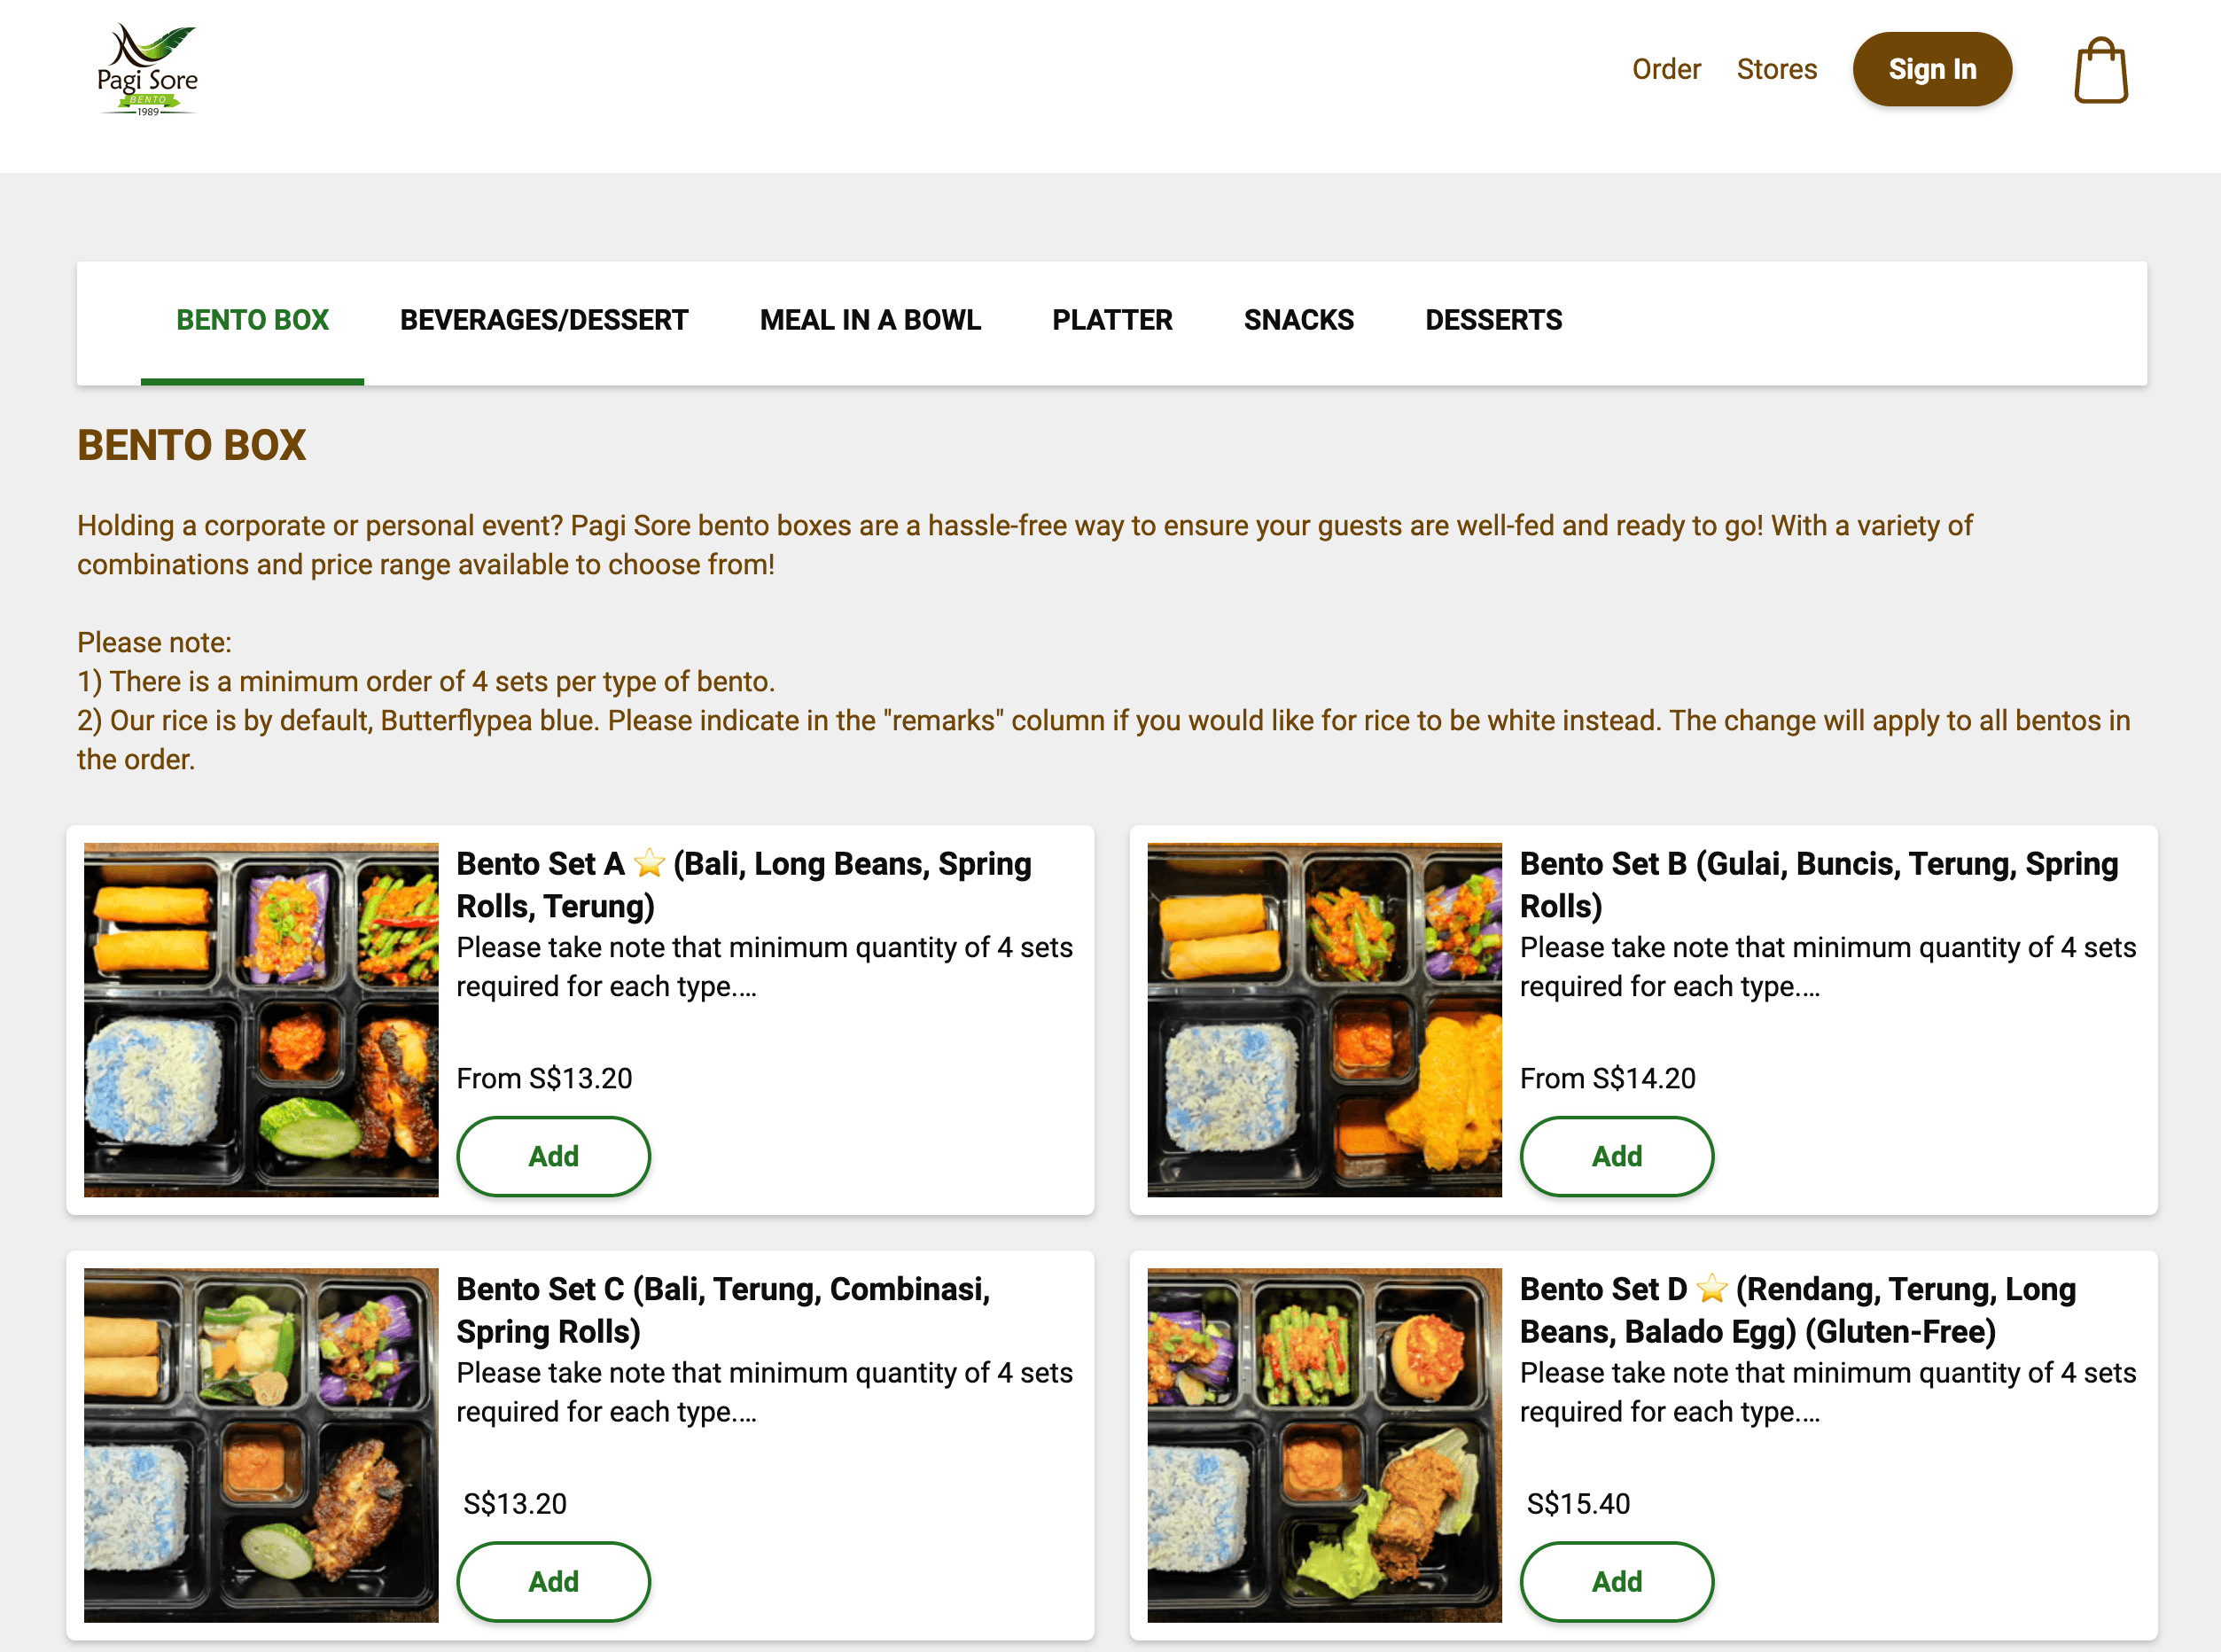The width and height of the screenshot is (2221, 1652).
Task: Open the Bento Set D thumbnail image
Action: pyautogui.click(x=1324, y=1444)
